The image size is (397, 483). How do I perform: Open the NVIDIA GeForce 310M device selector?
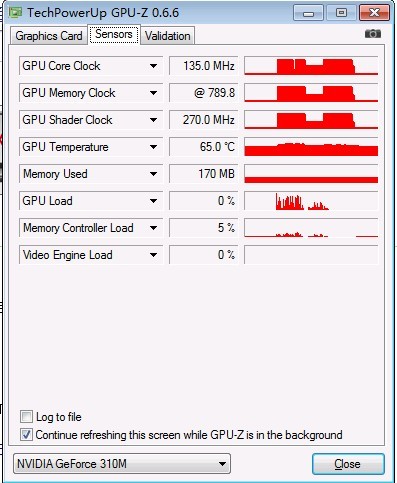pos(122,464)
